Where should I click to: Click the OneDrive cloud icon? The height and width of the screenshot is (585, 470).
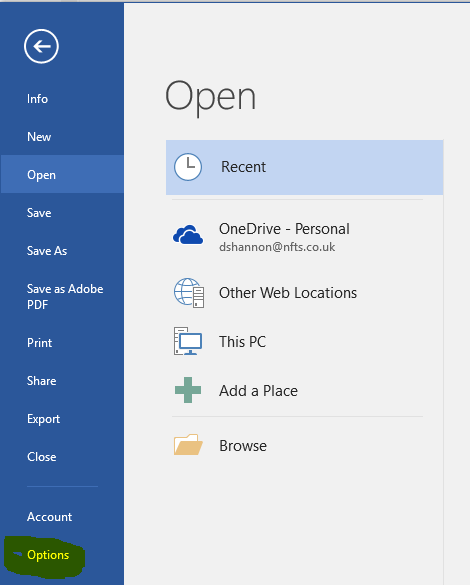pyautogui.click(x=188, y=235)
